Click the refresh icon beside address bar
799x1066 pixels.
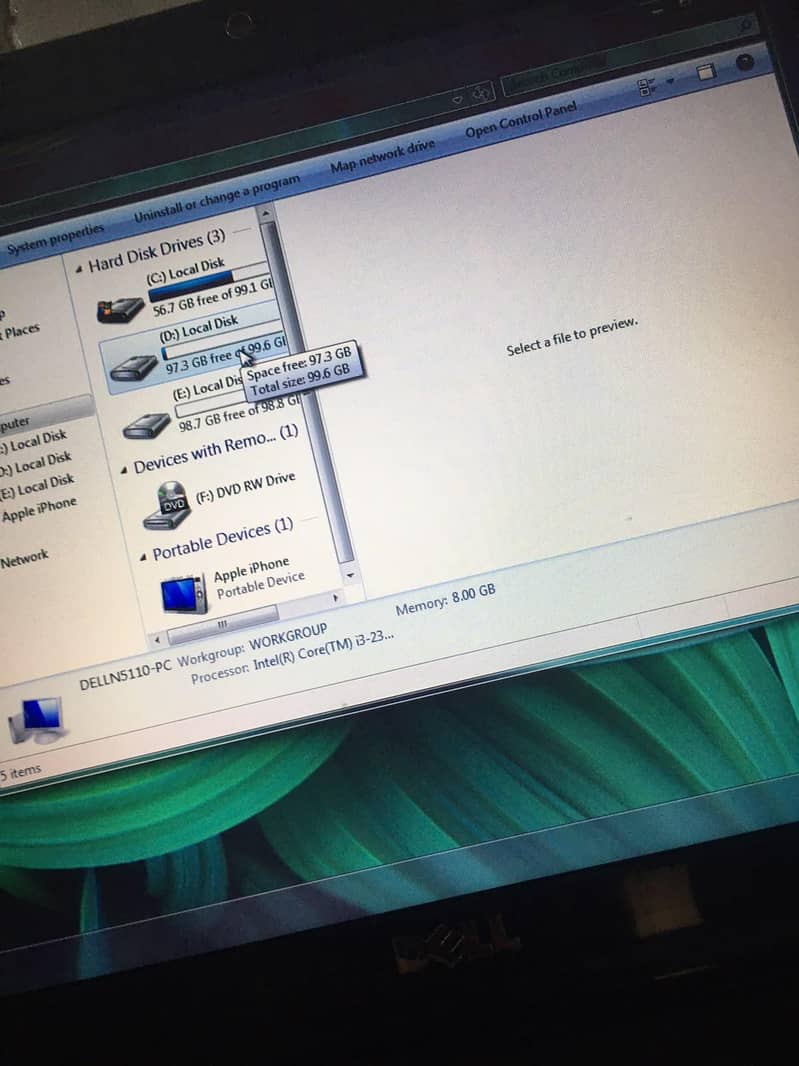point(481,93)
